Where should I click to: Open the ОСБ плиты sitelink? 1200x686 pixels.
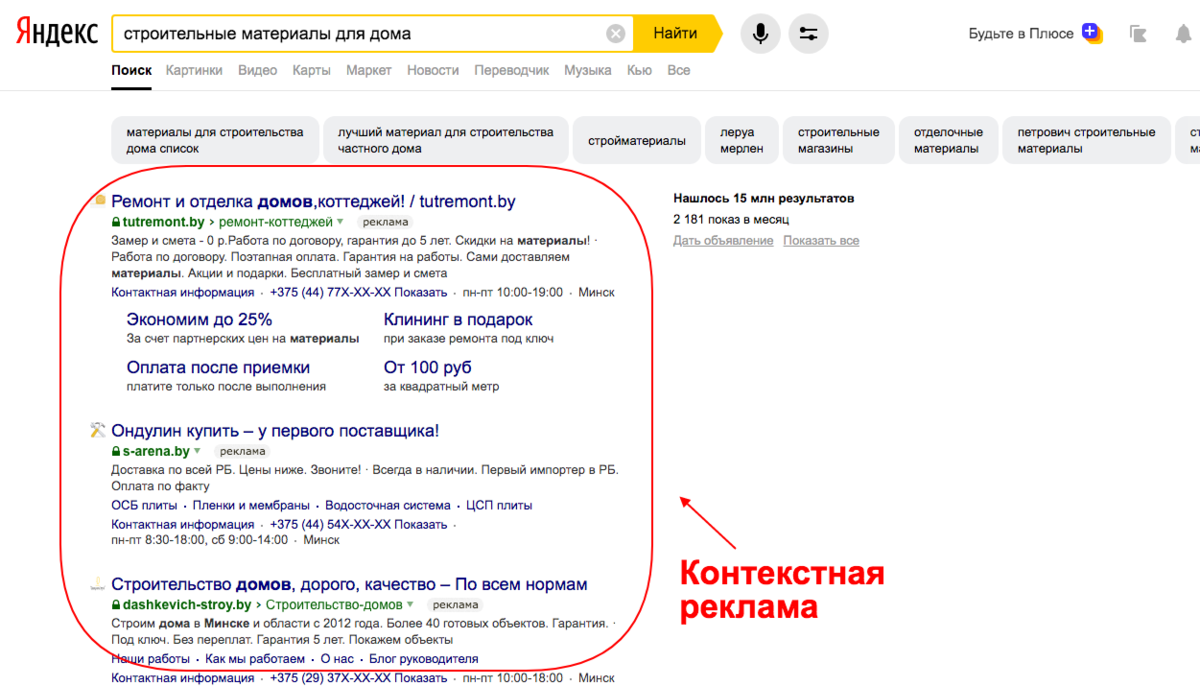[144, 505]
